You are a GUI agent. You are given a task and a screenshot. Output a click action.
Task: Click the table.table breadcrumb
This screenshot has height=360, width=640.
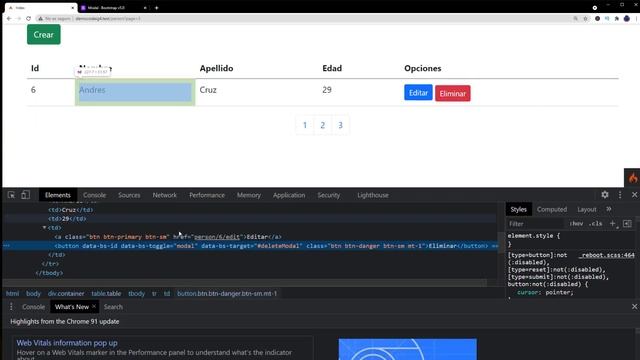(106, 293)
